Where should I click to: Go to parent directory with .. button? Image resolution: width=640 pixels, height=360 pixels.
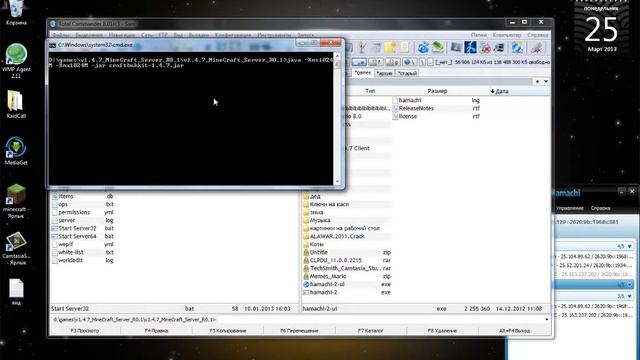[x=430, y=62]
